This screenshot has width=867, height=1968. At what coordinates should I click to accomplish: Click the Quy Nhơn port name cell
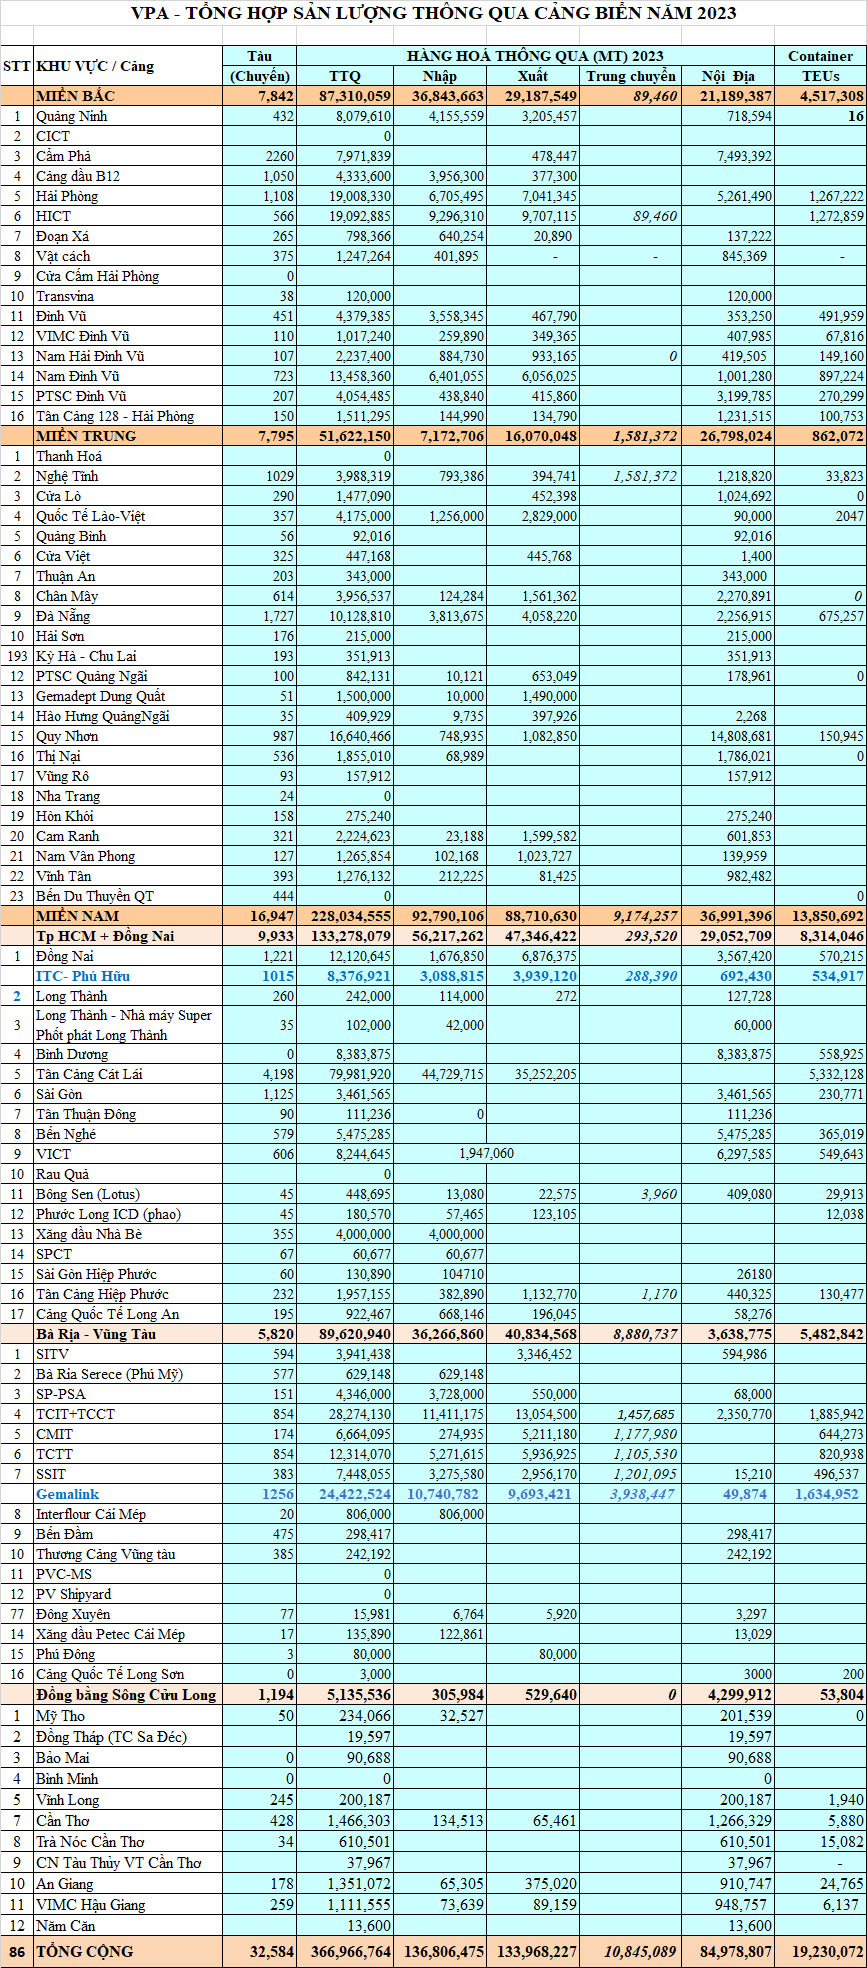click(x=67, y=736)
